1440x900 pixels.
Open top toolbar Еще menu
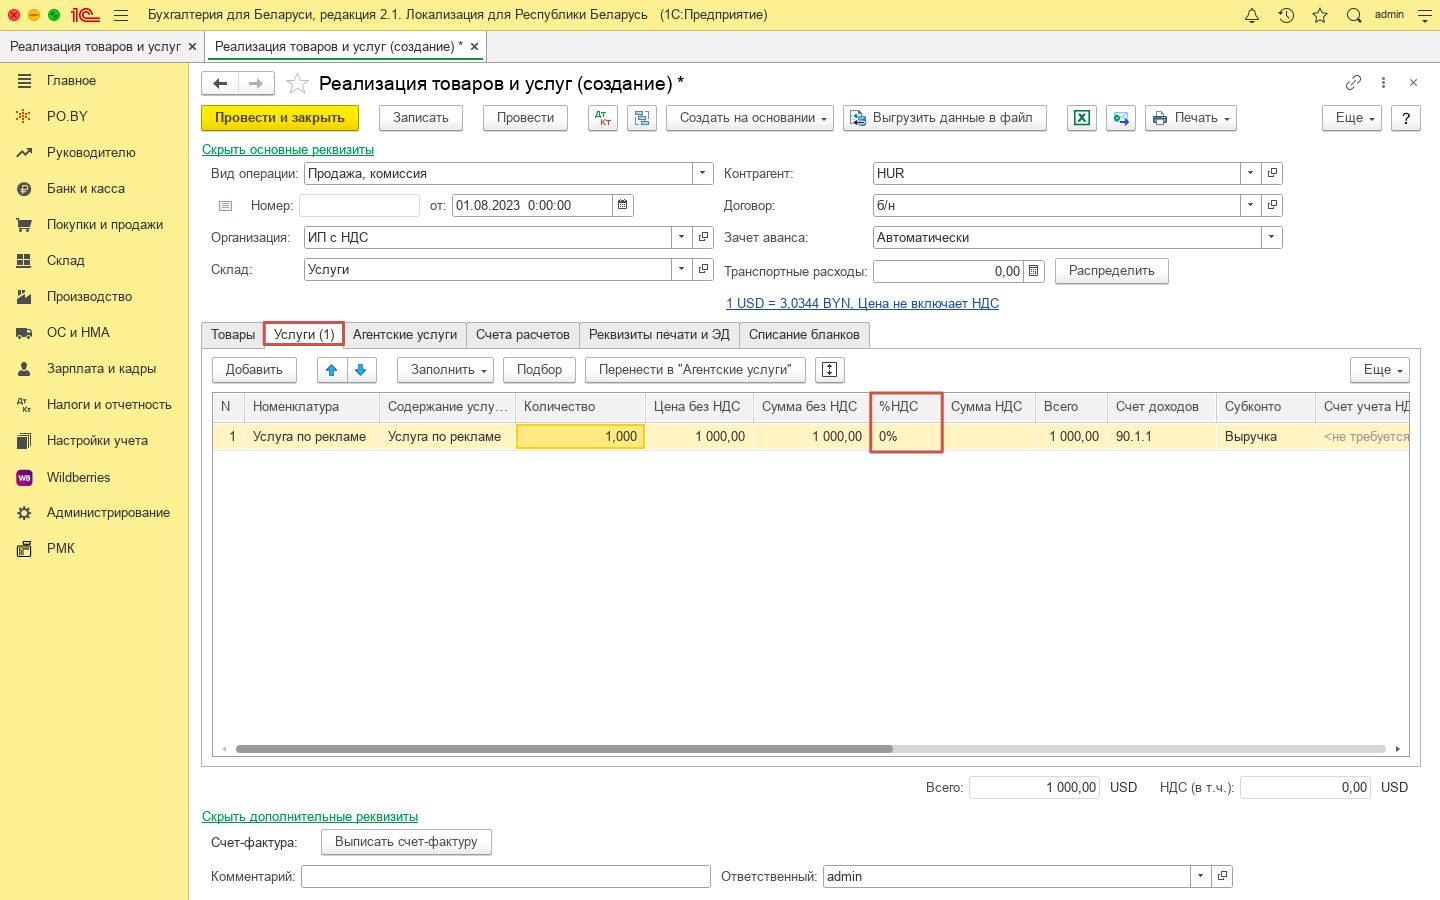click(x=1352, y=118)
